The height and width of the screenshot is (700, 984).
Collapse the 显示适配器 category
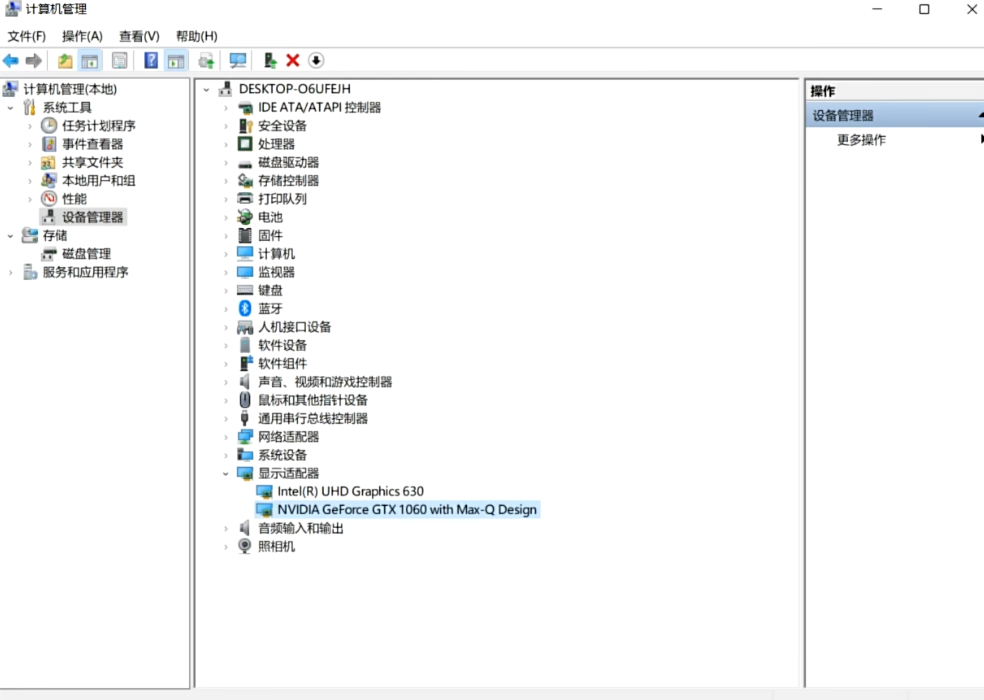[227, 473]
